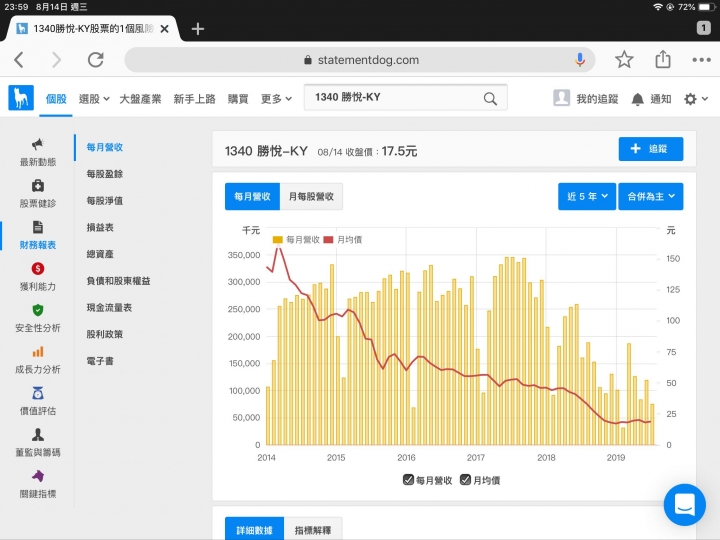This screenshot has width=720, height=540.
Task: Go back with the browser back arrow
Action: tap(19, 60)
